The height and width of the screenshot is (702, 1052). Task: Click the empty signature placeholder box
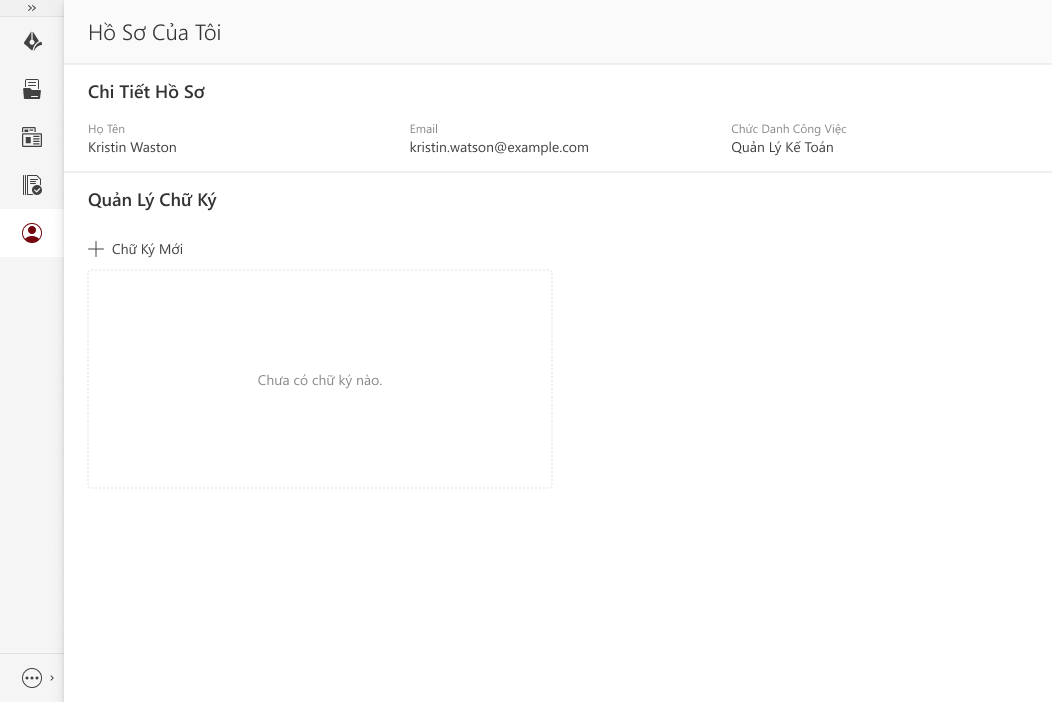(320, 430)
